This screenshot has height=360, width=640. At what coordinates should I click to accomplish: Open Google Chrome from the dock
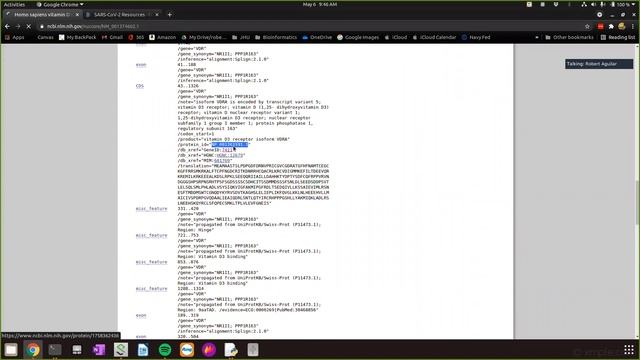click(33, 350)
